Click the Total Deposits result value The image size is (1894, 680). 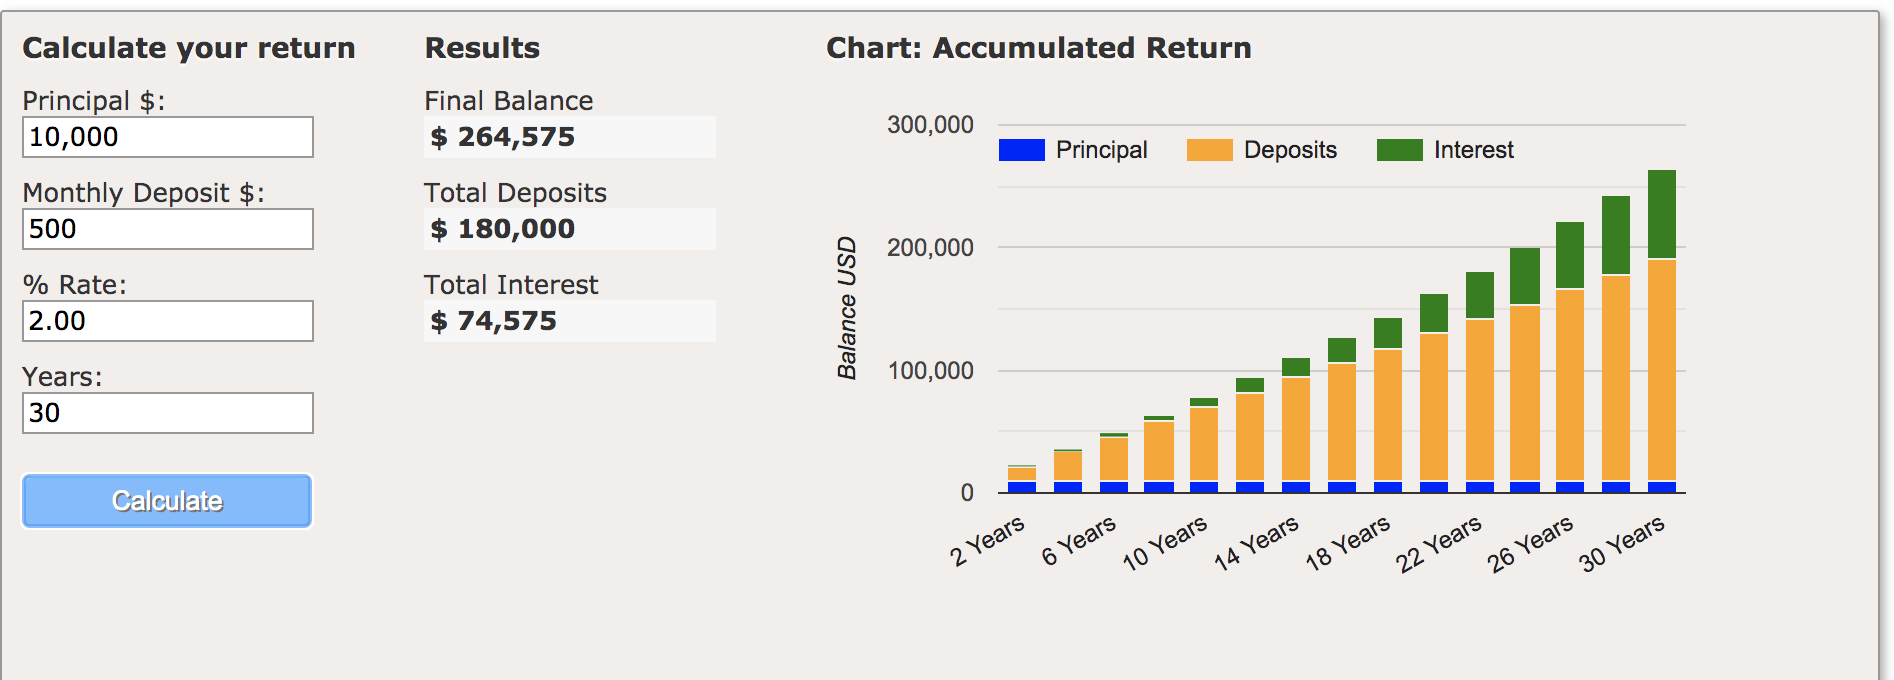coord(503,229)
